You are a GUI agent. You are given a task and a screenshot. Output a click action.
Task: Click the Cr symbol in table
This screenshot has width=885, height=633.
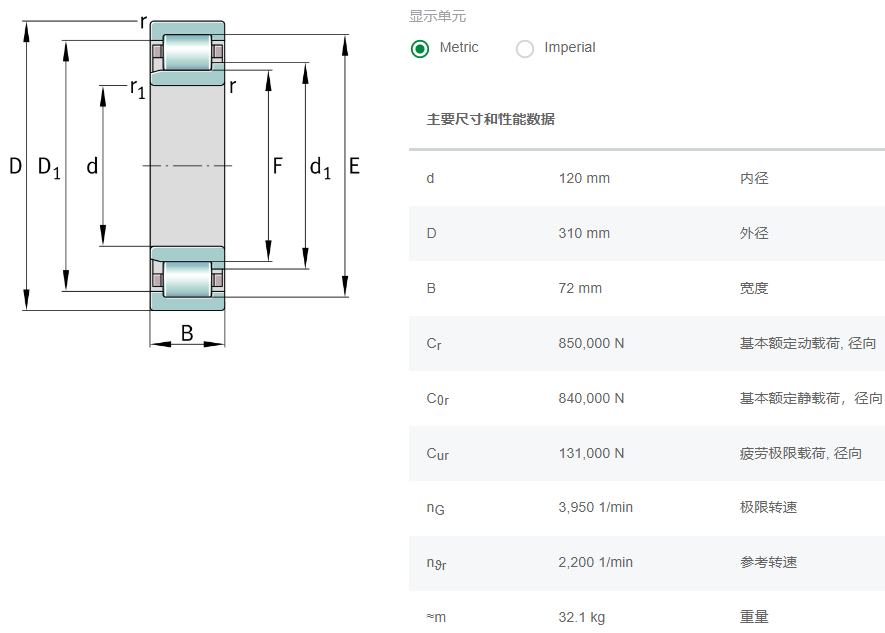pyautogui.click(x=434, y=344)
